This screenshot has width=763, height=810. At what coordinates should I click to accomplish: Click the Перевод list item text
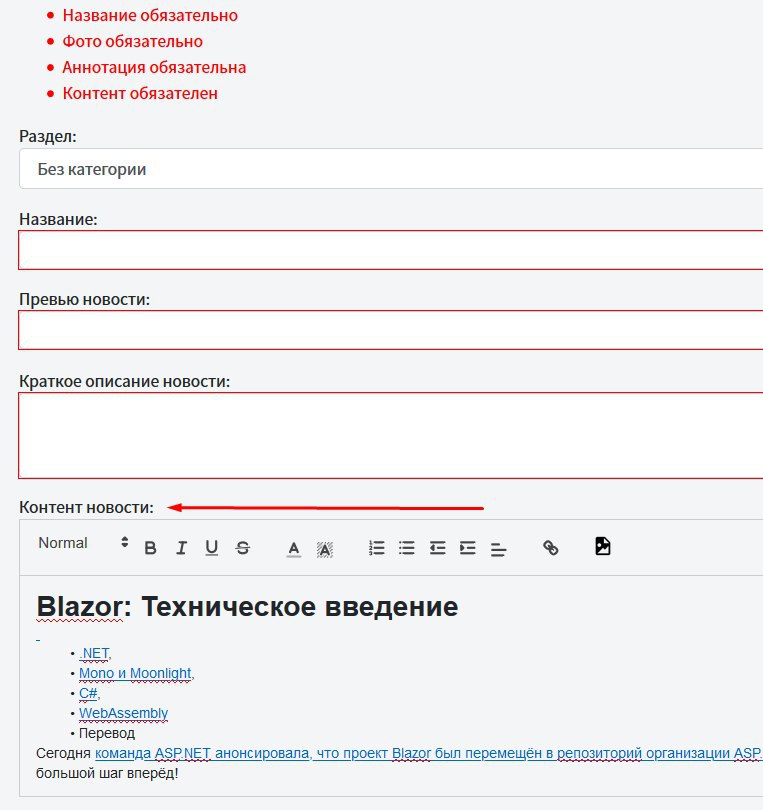pos(107,733)
